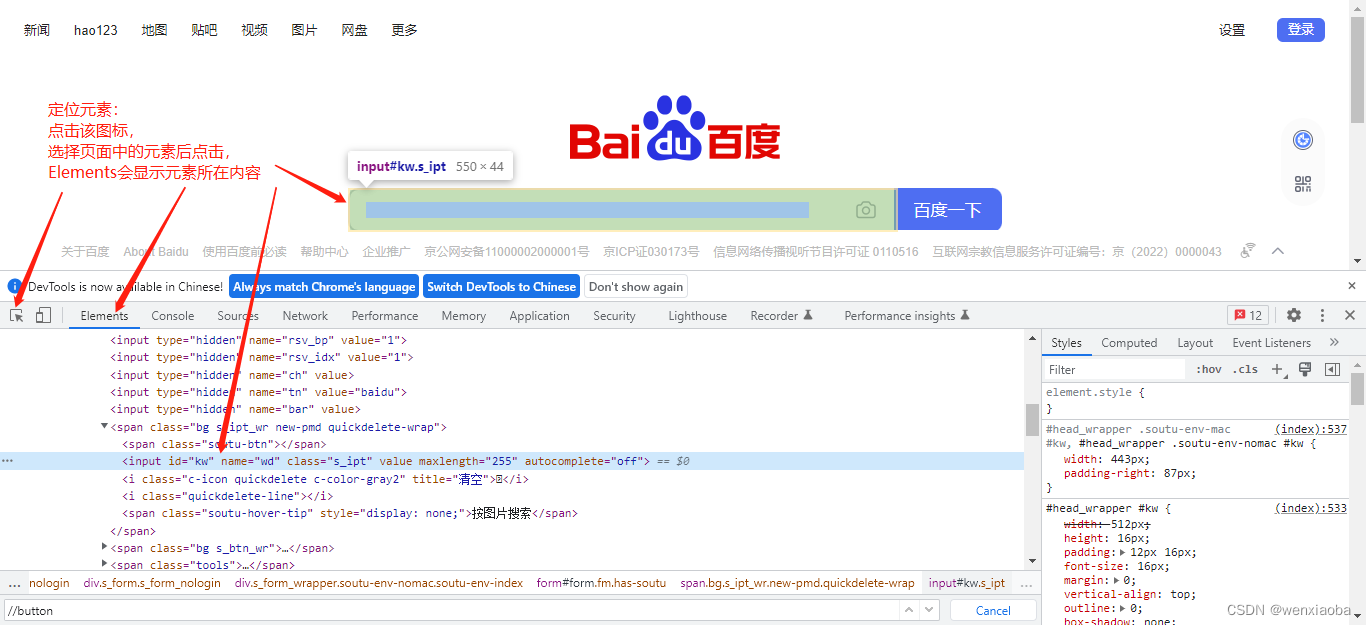Click Don't show again button
The height and width of the screenshot is (625, 1366).
tap(636, 286)
